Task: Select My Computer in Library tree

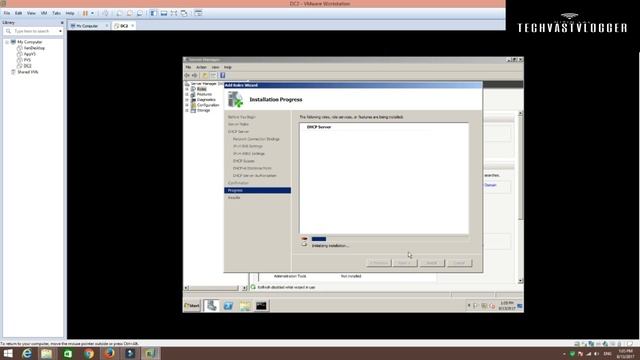Action: pyautogui.click(x=29, y=42)
